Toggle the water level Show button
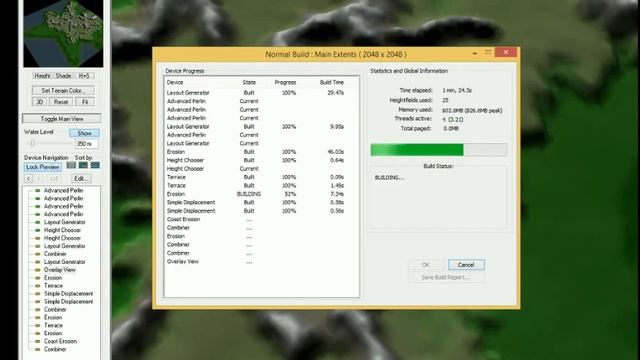Viewport: 640px width, 360px height. tap(84, 133)
